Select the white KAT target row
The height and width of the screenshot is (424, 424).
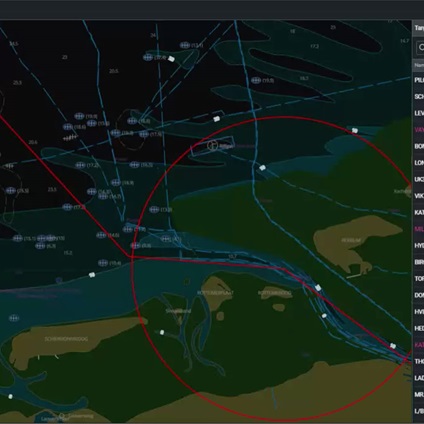[419, 213]
